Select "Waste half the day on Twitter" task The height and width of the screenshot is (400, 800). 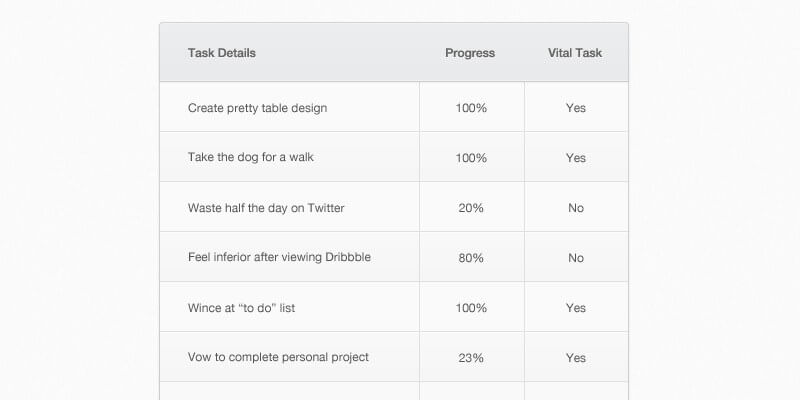(266, 208)
